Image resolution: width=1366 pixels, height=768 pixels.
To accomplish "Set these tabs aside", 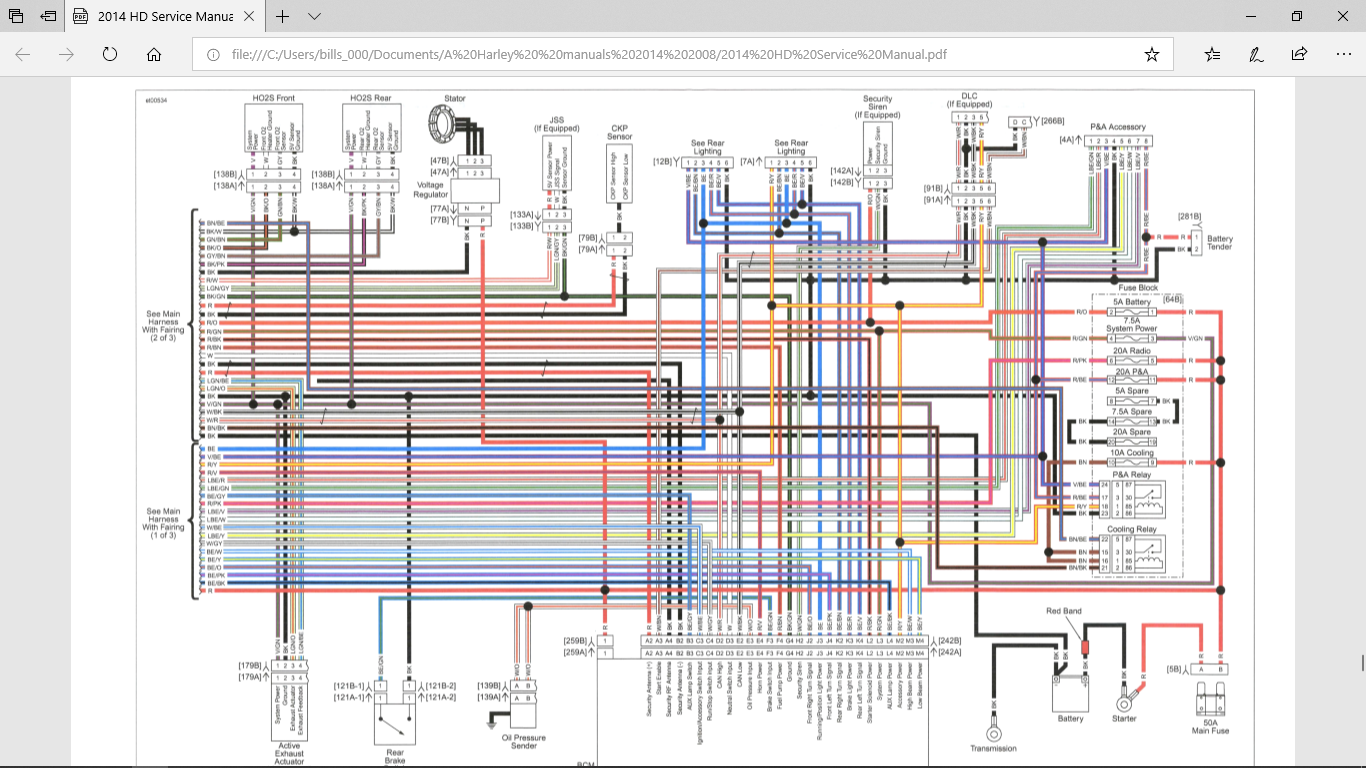I will pyautogui.click(x=48, y=17).
